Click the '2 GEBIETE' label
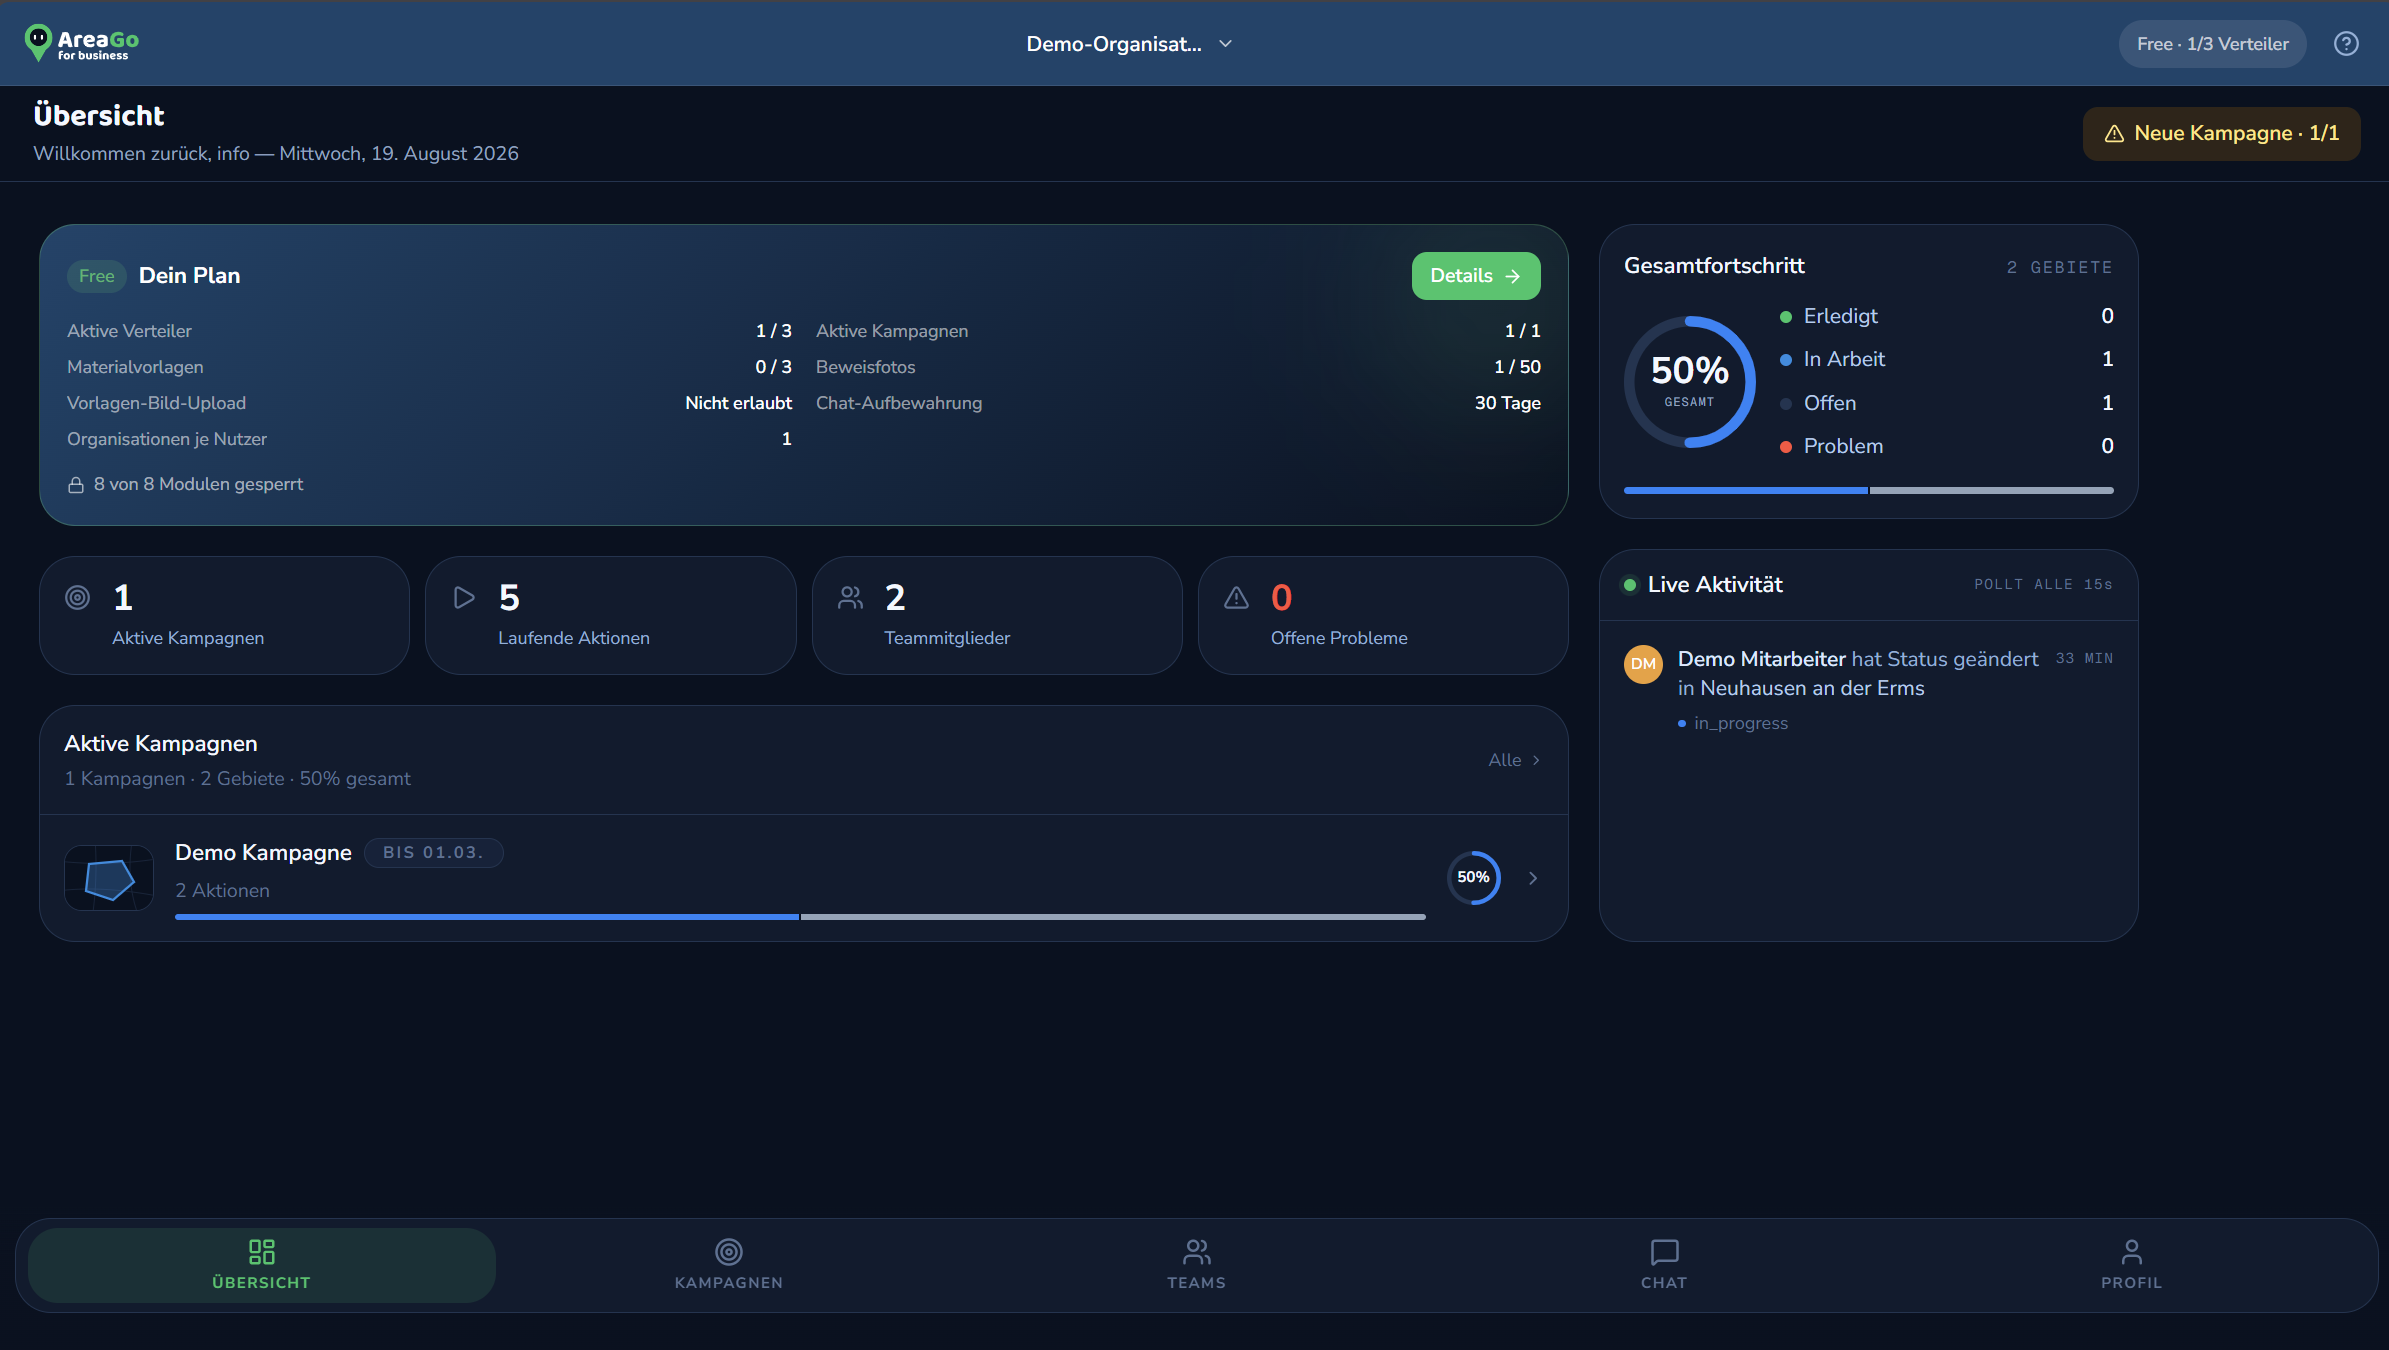This screenshot has height=1350, width=2389. (2059, 267)
